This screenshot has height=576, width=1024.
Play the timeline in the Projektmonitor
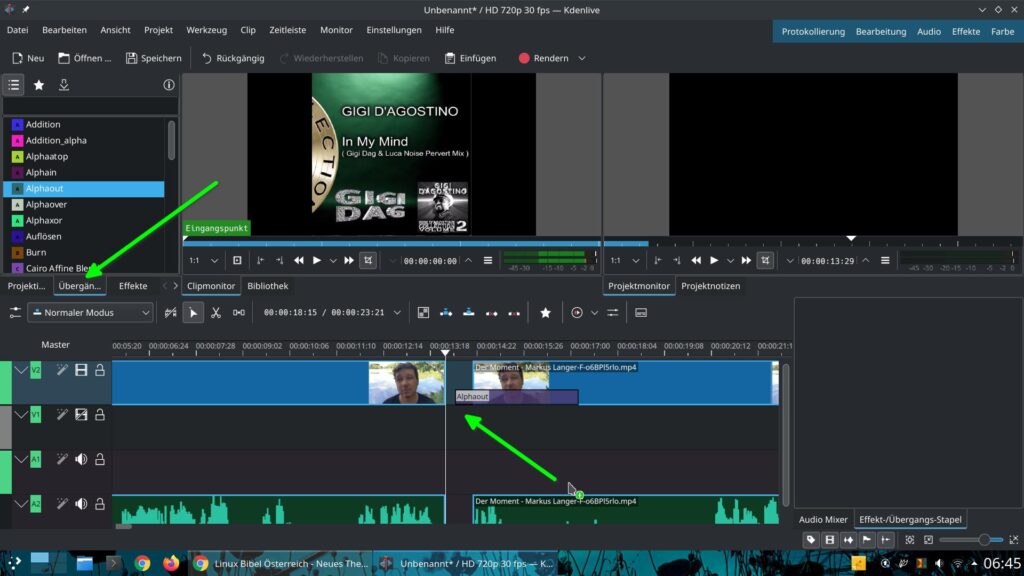pyautogui.click(x=714, y=261)
